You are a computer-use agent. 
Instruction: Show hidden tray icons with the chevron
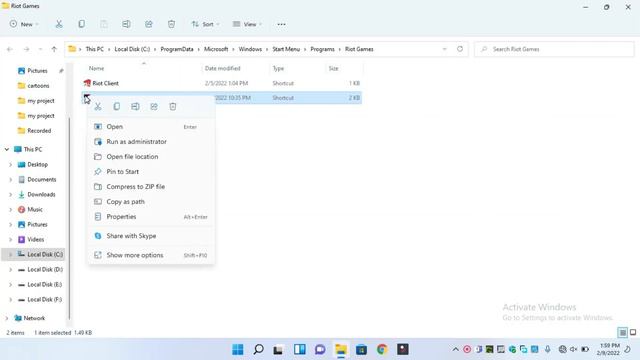coord(455,349)
